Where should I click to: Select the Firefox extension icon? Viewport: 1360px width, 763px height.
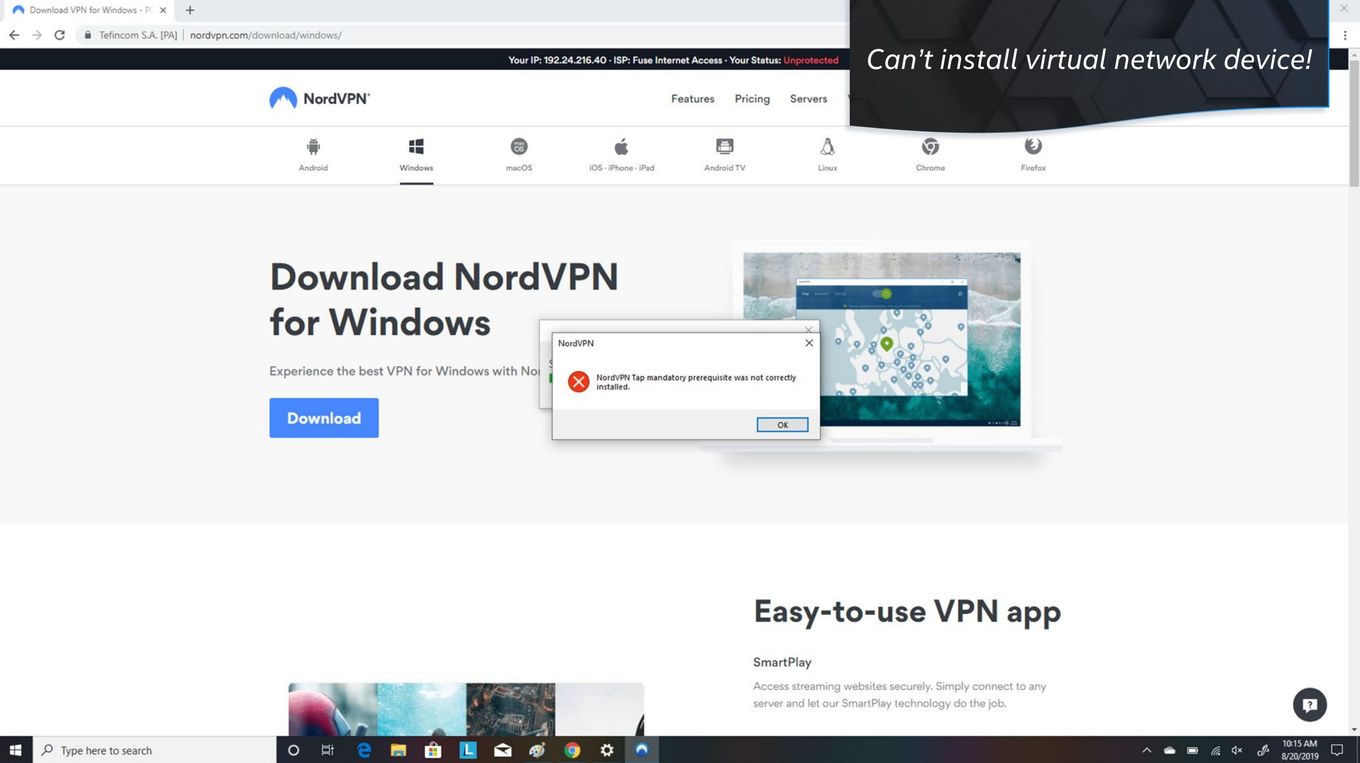pos(1033,147)
